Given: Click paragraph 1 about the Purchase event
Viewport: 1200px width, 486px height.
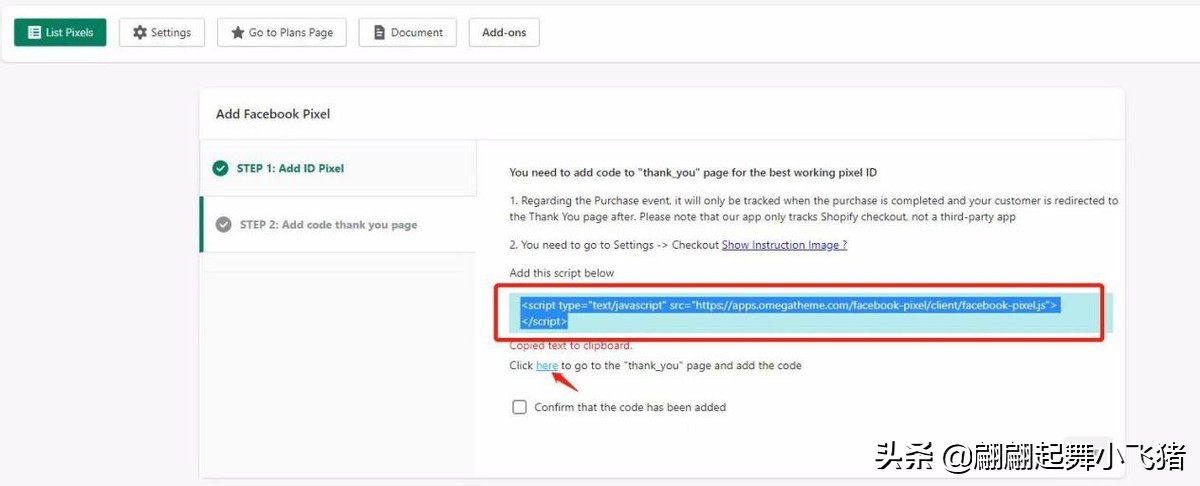Looking at the screenshot, I should tap(814, 209).
